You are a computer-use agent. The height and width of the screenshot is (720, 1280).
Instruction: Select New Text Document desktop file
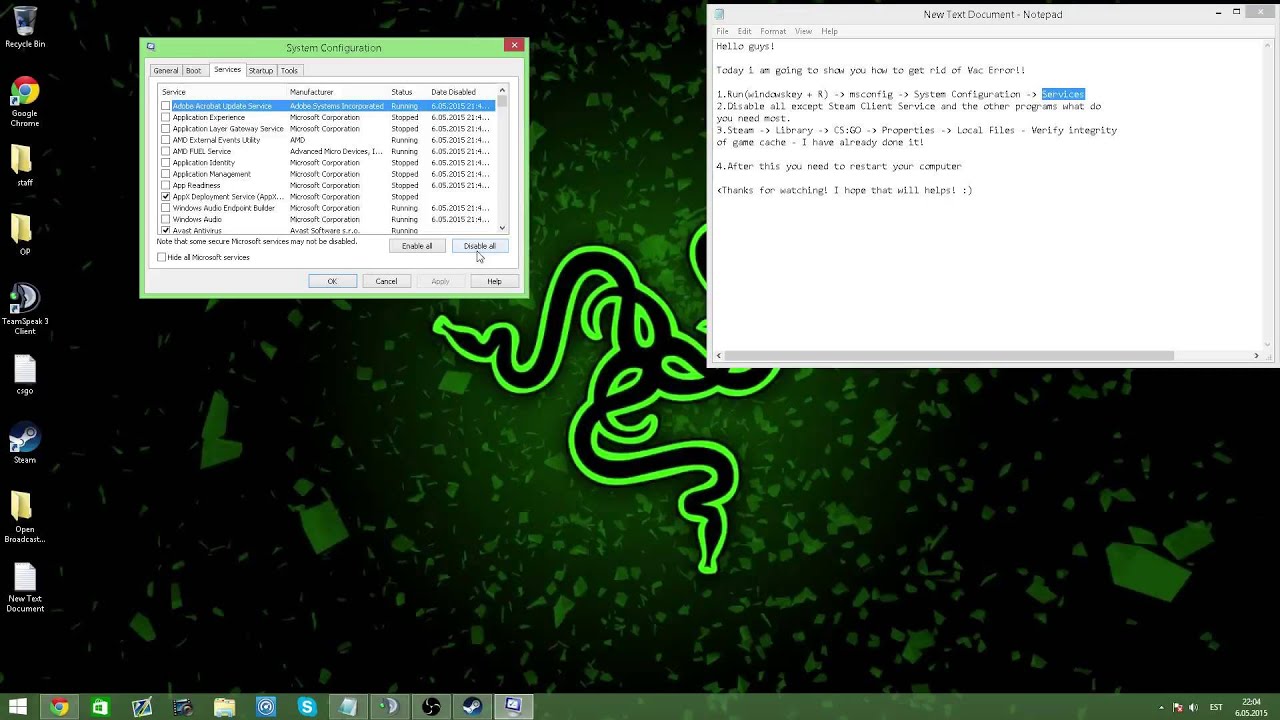(x=25, y=588)
